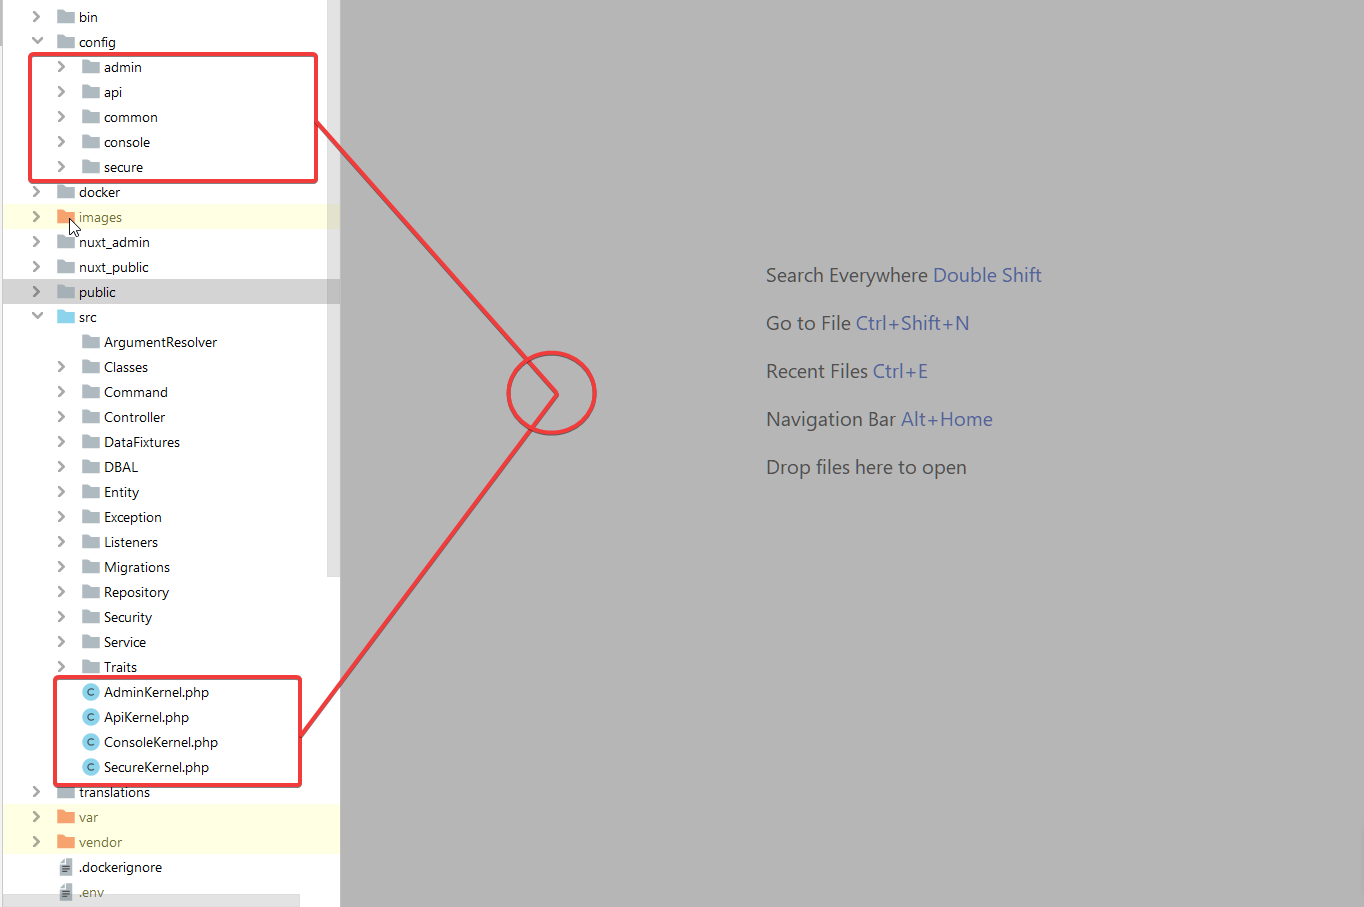Select the Traits folder
Viewport: 1364px width, 907px height.
120,667
